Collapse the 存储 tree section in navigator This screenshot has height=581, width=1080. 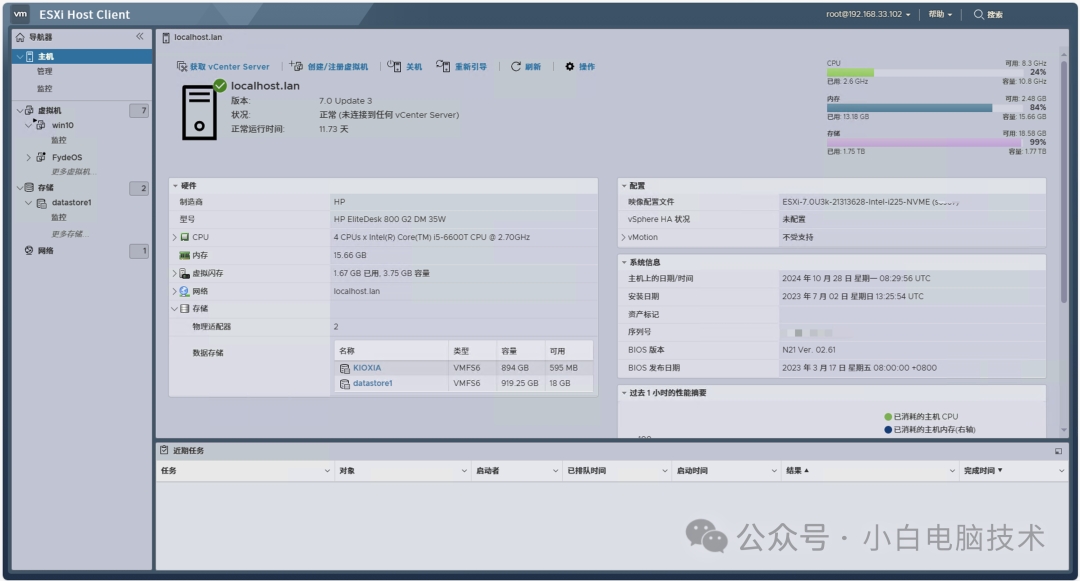[x=19, y=187]
